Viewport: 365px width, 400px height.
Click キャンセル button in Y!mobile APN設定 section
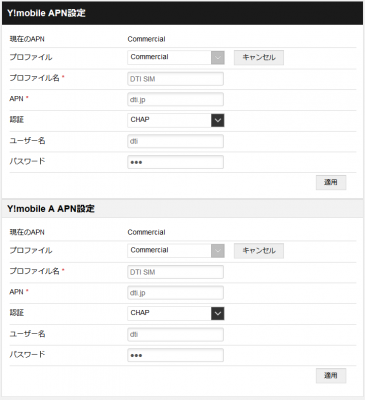[259, 57]
